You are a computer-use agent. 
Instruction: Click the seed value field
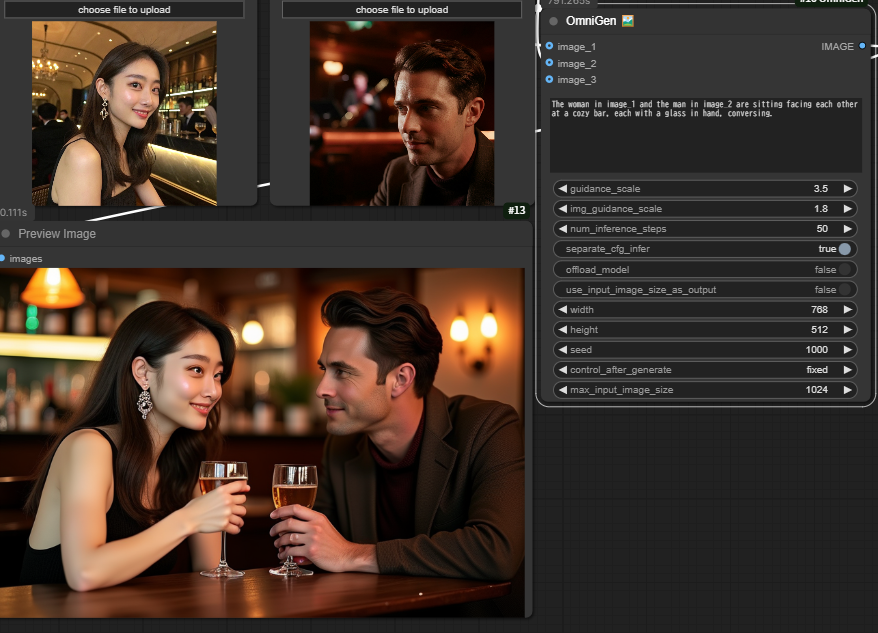pyautogui.click(x=705, y=350)
